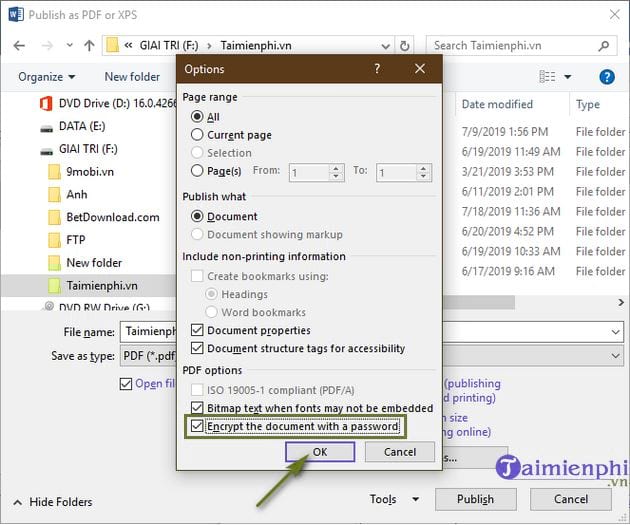This screenshot has height=525, width=630.
Task: Select the All page range radio
Action: tap(197, 116)
